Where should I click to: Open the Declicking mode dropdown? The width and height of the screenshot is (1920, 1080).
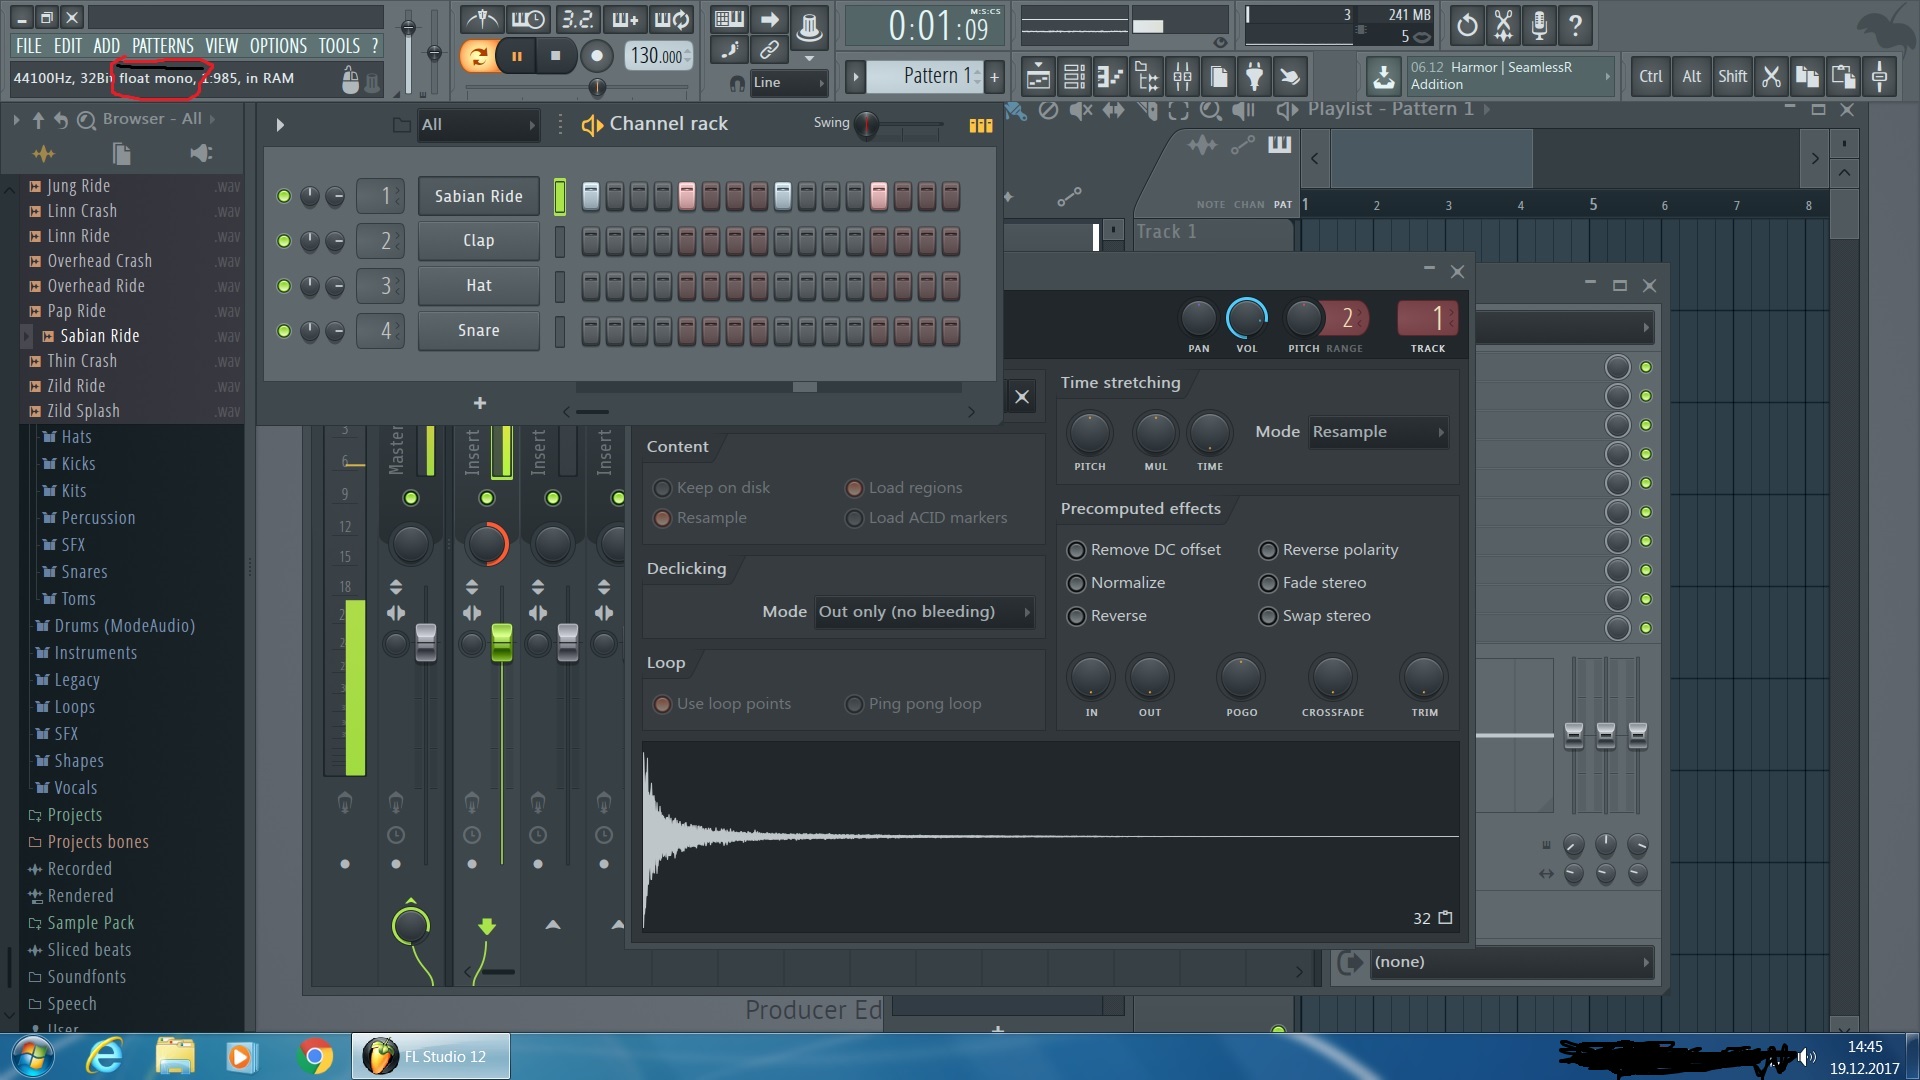(924, 612)
